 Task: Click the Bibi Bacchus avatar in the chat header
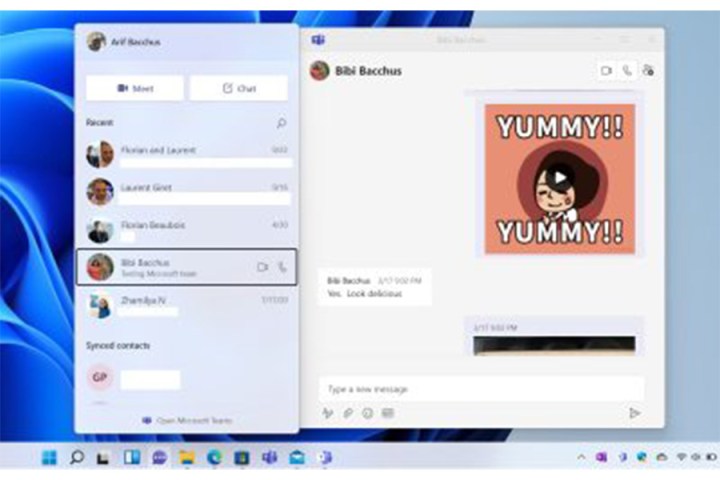(320, 71)
